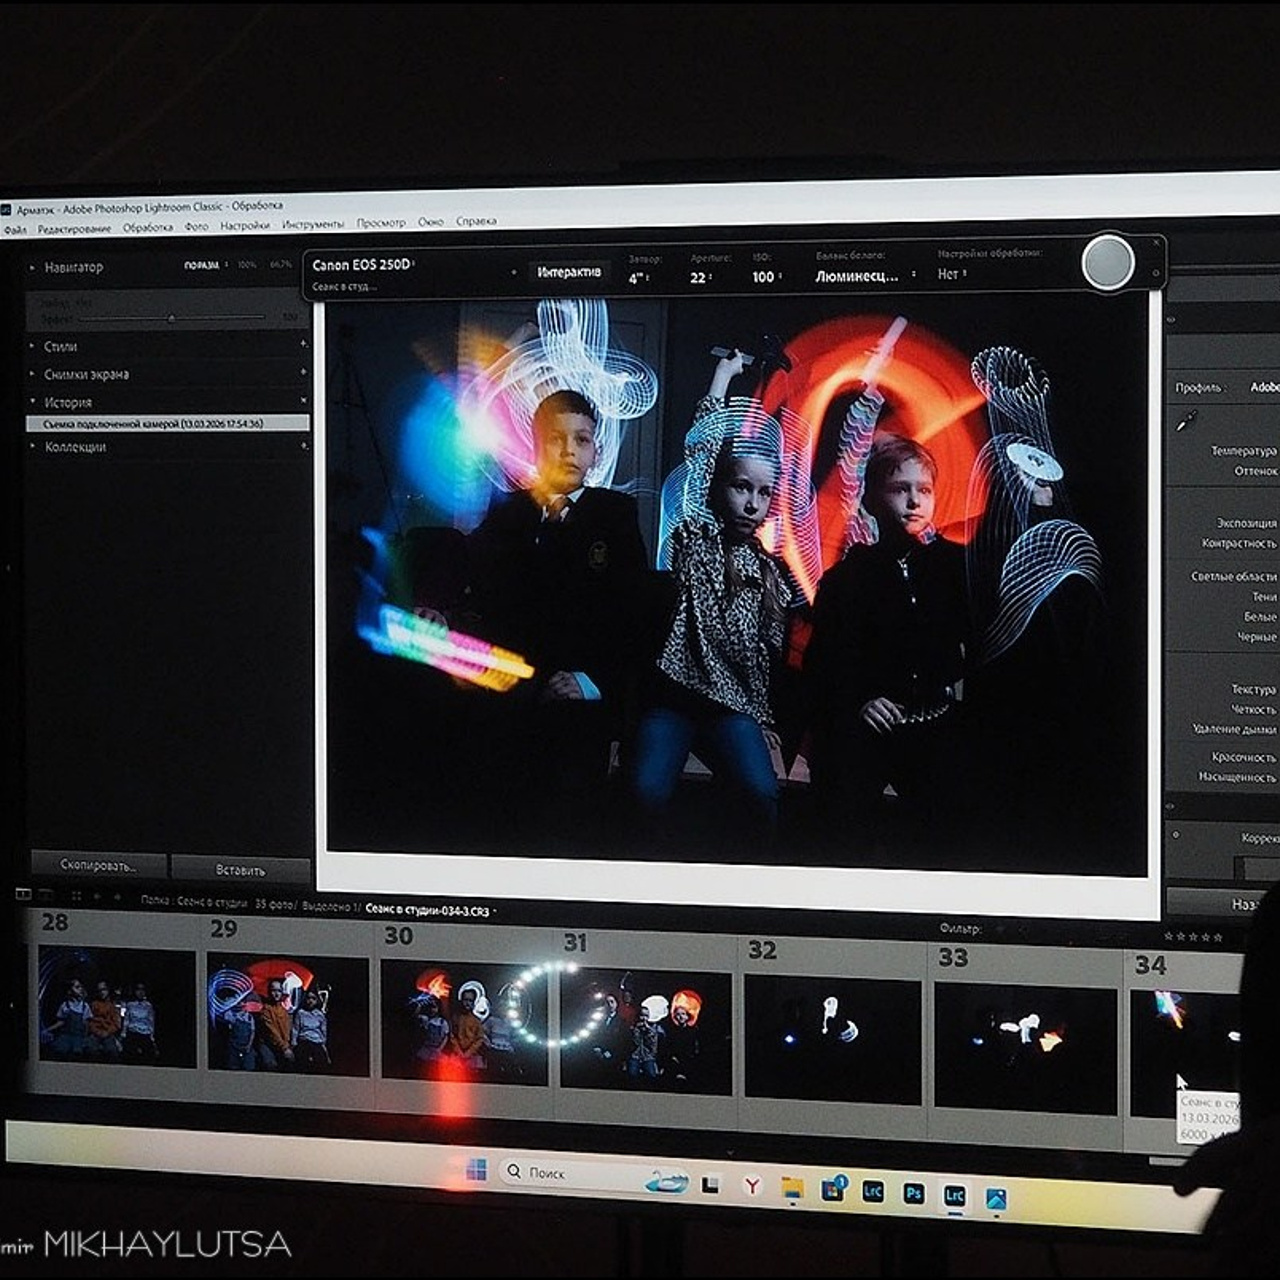The height and width of the screenshot is (1280, 1280).
Task: Open File Explorer from the taskbar
Action: click(792, 1188)
